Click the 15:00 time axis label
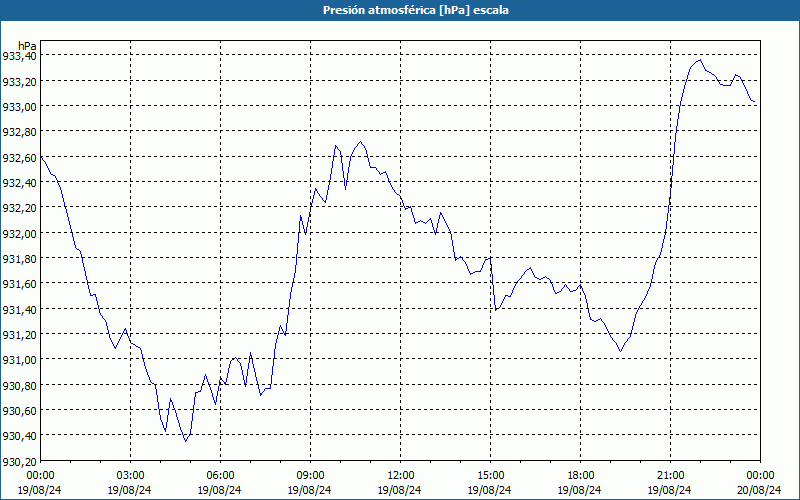800x500 pixels. pos(490,475)
